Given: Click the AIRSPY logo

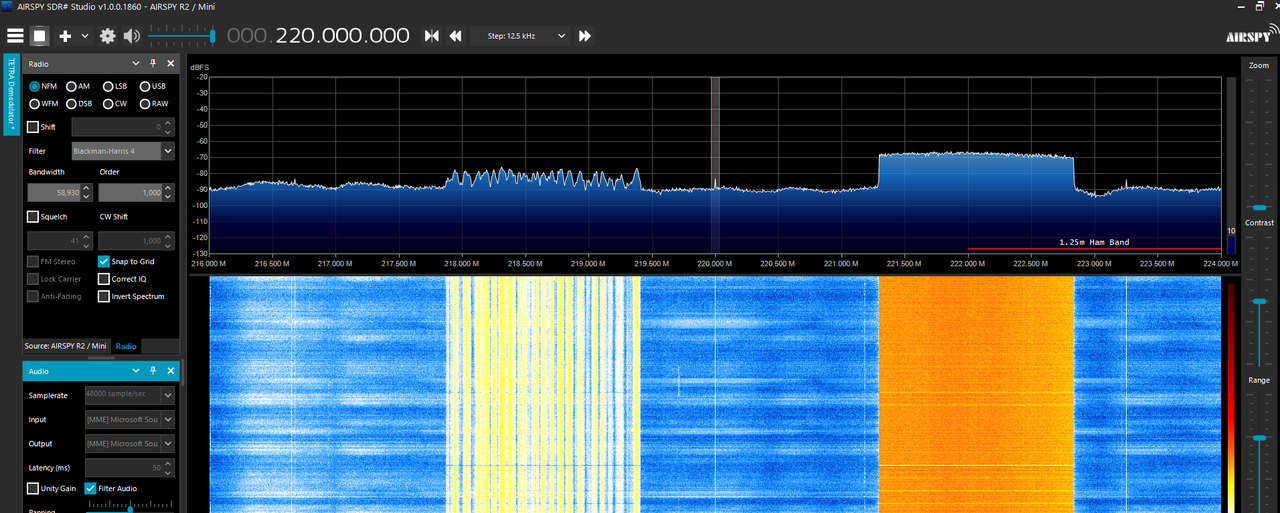Looking at the screenshot, I should (x=1251, y=33).
